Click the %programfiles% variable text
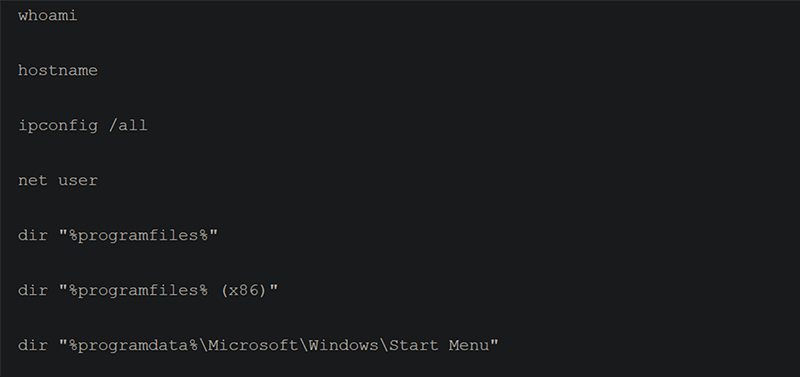Screen dimensions: 800x377 point(139,236)
